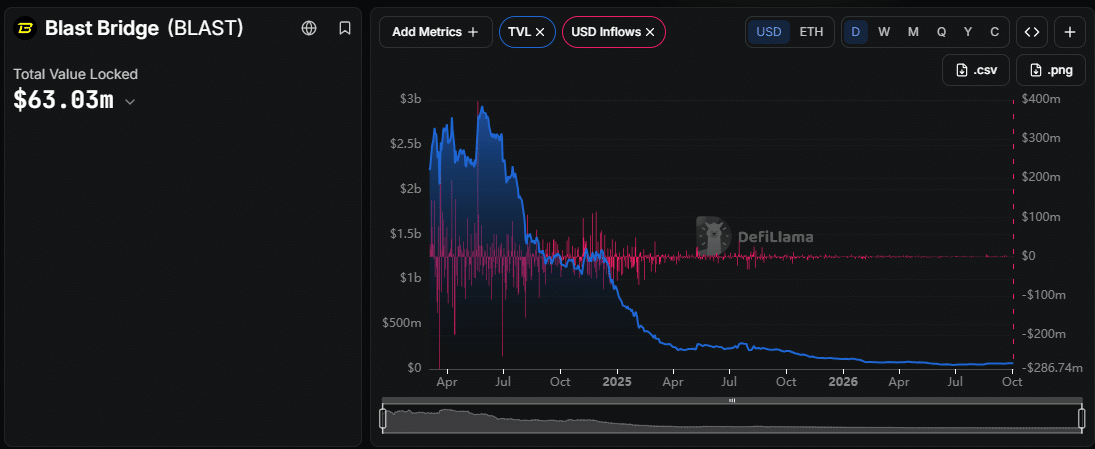This screenshot has height=449, width=1095.
Task: Open the Add Metrics menu
Action: point(435,32)
